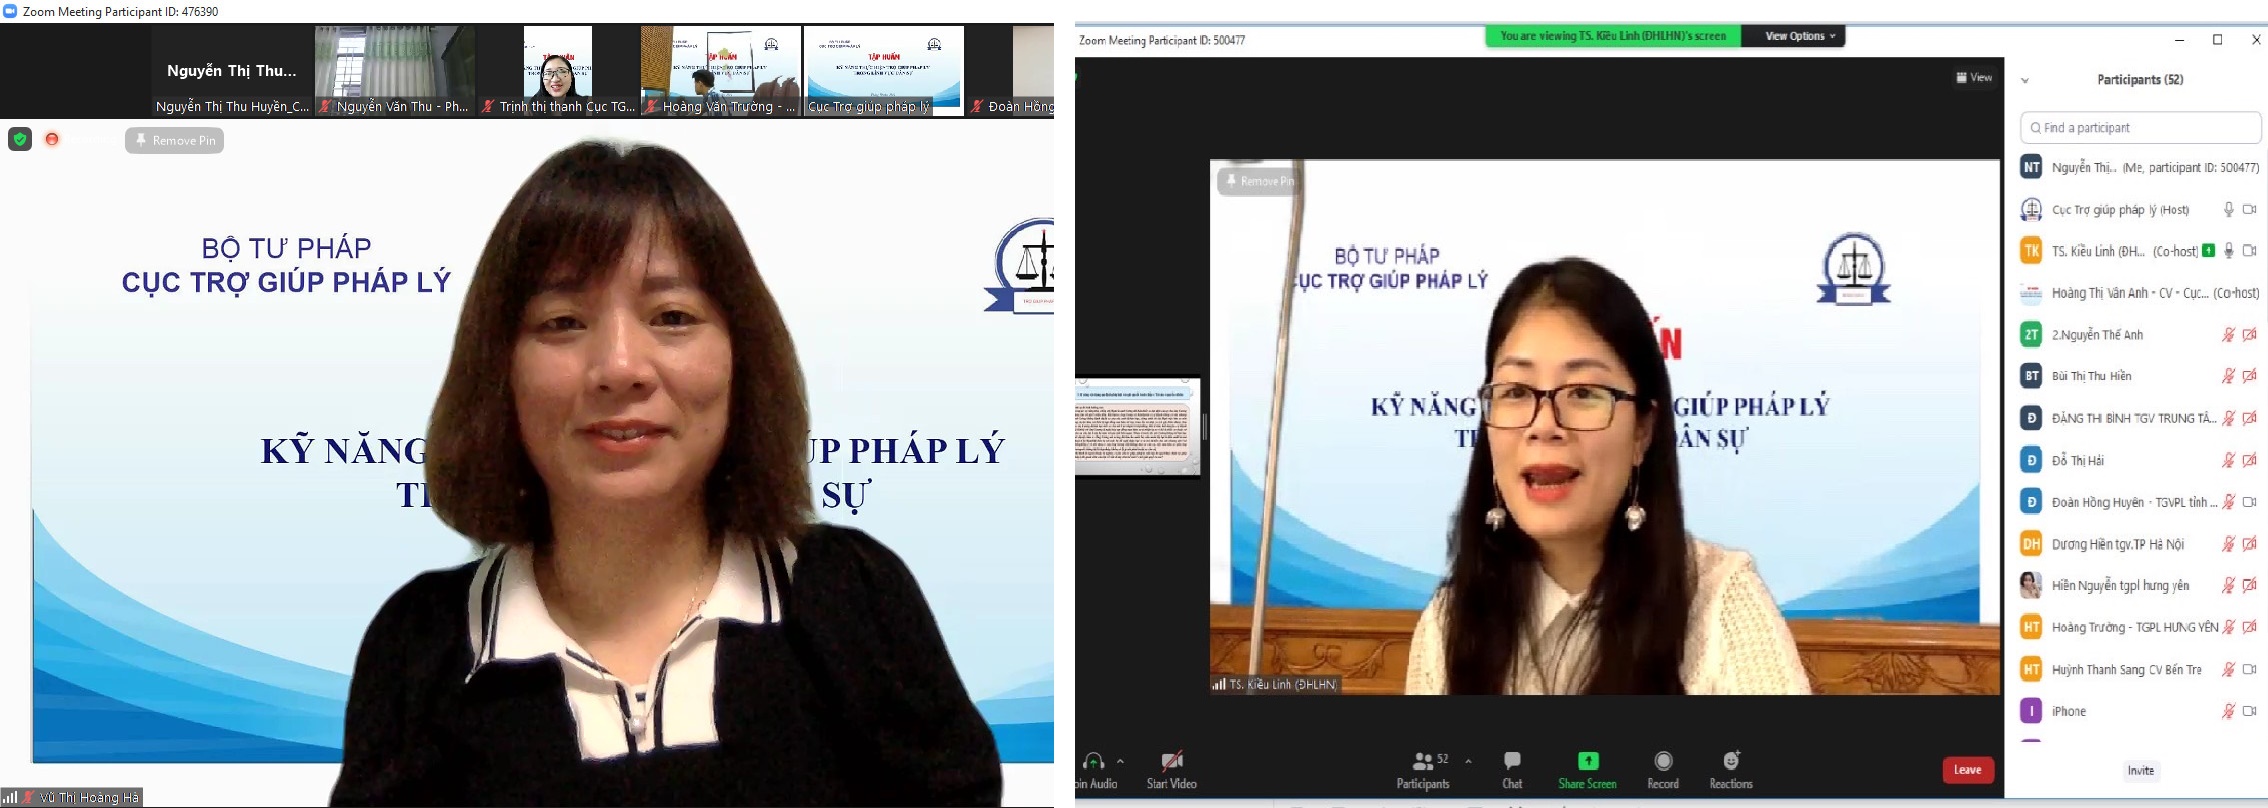Open the Reactions emoji icon
The image size is (2268, 808).
pyautogui.click(x=1731, y=760)
